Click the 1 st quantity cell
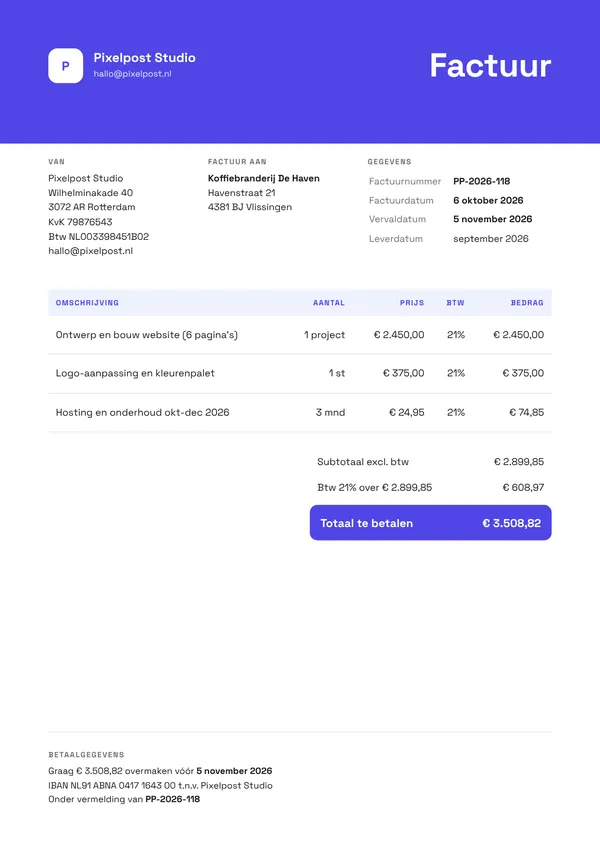 tap(337, 373)
